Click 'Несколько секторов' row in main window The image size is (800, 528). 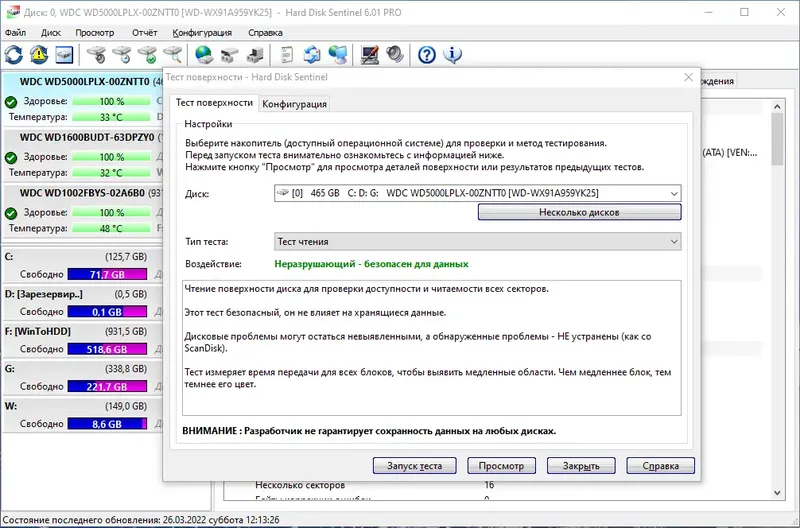[x=300, y=485]
